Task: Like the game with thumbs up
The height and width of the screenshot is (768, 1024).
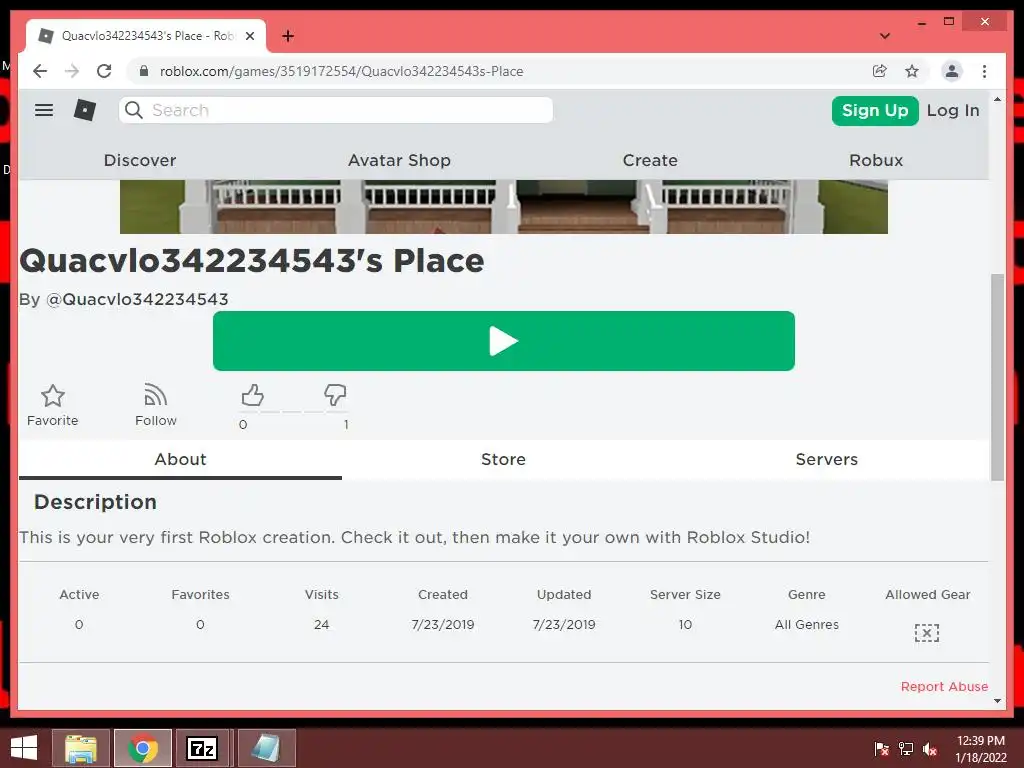Action: click(252, 395)
